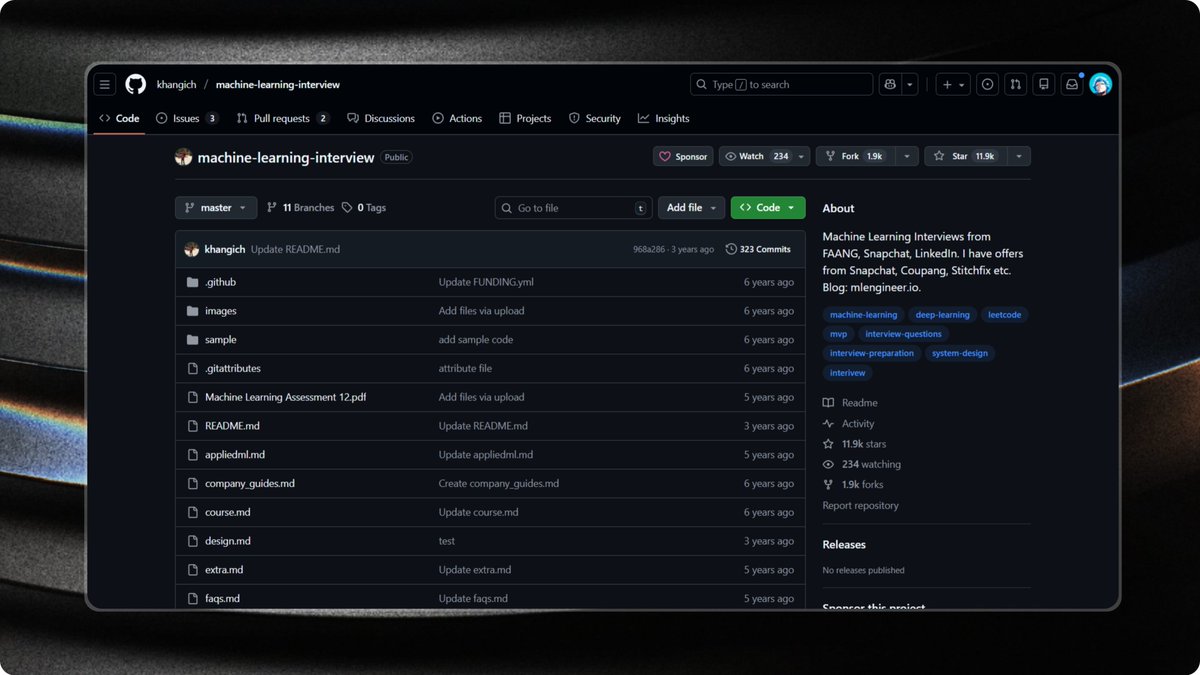This screenshot has width=1200, height=675.
Task: Open the green Code dropdown button
Action: coord(768,208)
